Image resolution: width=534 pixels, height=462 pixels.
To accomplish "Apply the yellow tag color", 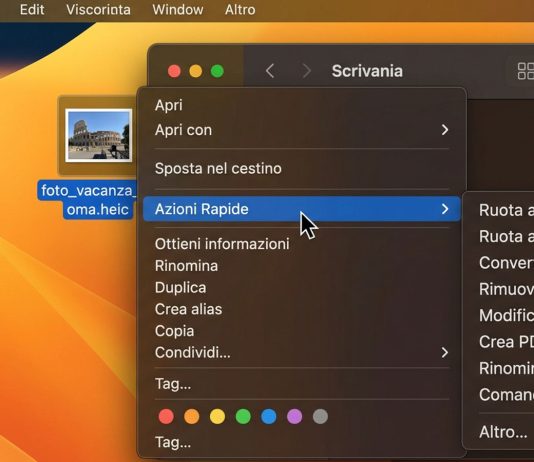I will point(217,416).
